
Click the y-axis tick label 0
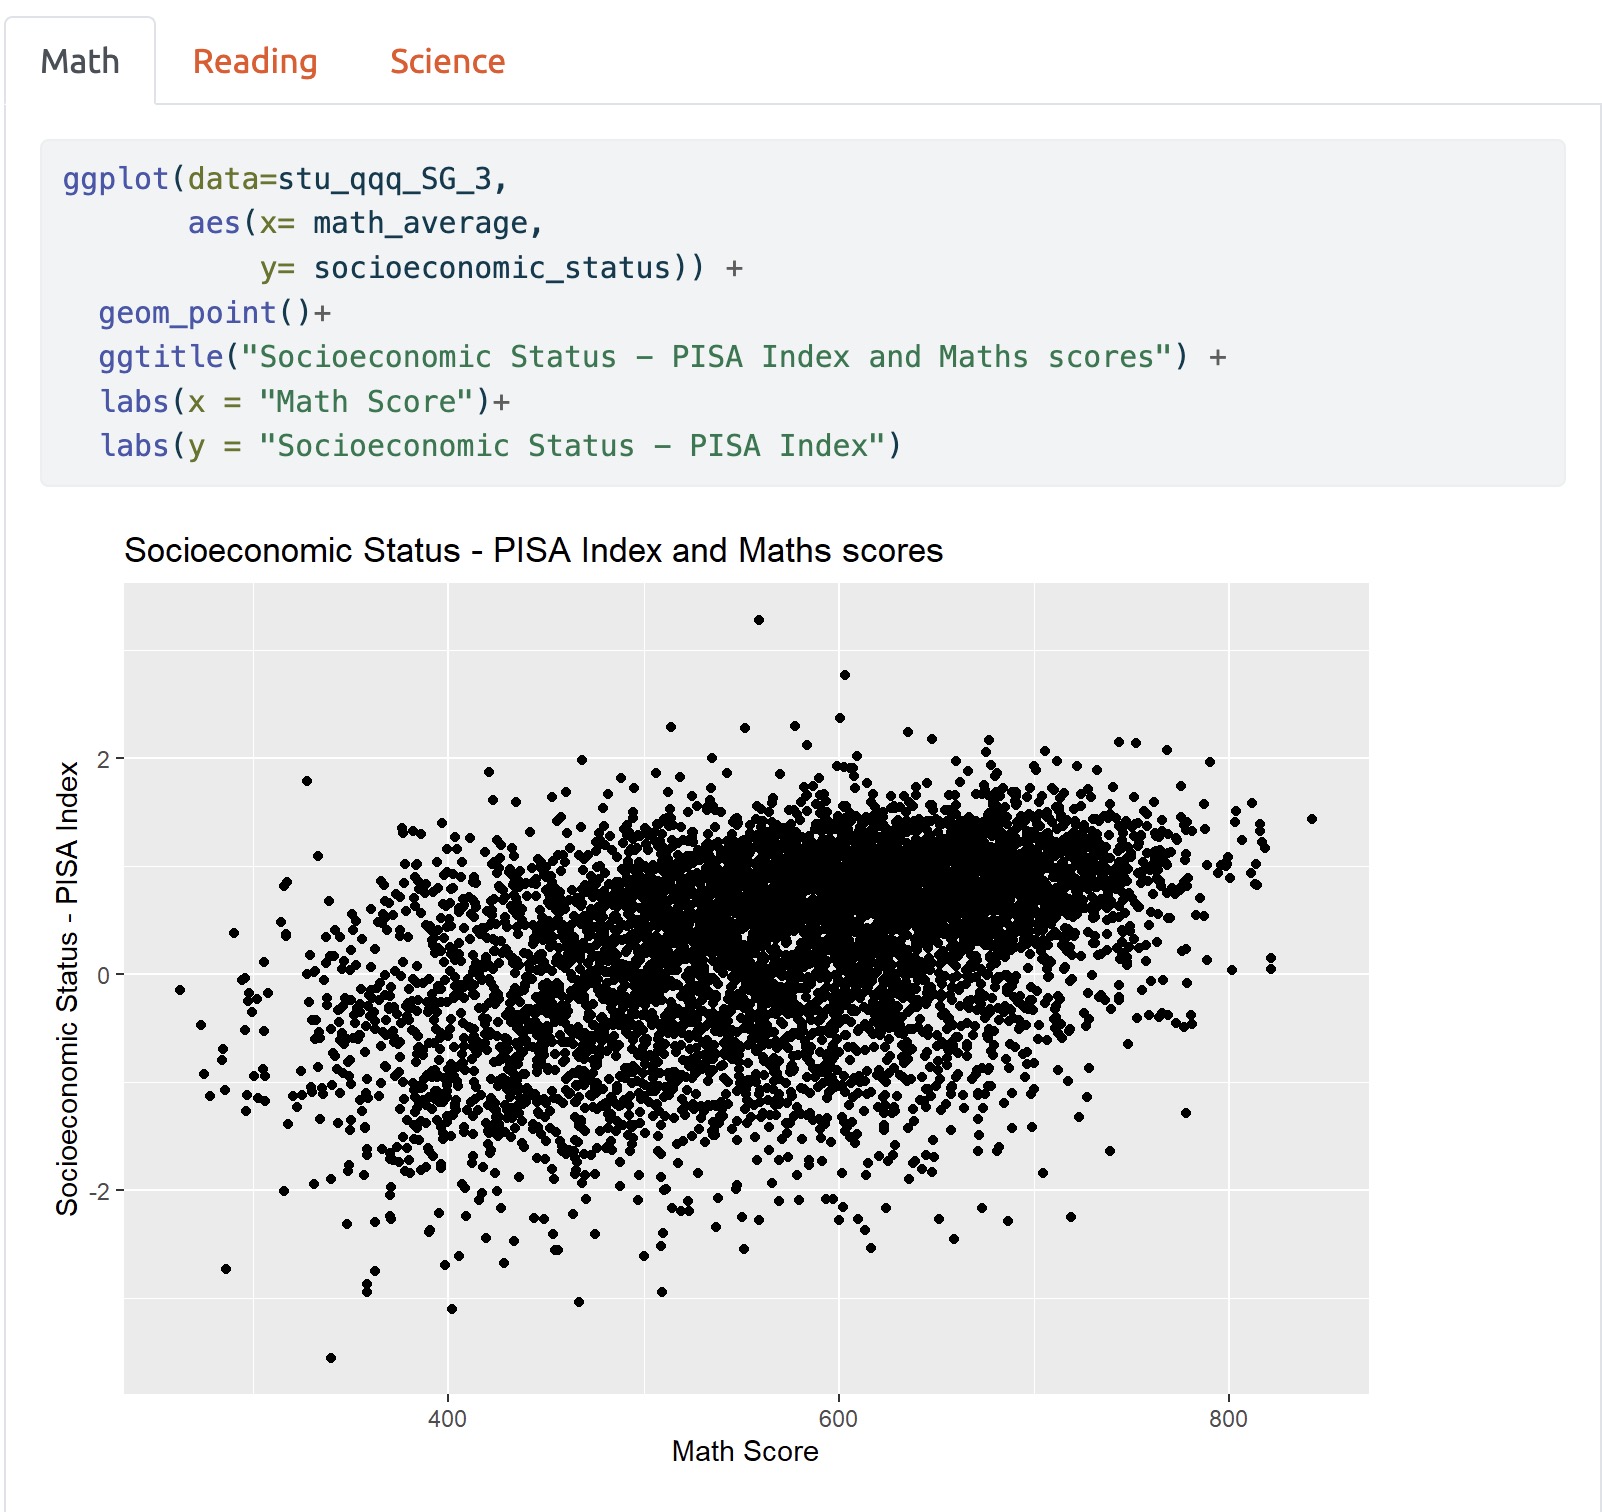click(x=104, y=975)
